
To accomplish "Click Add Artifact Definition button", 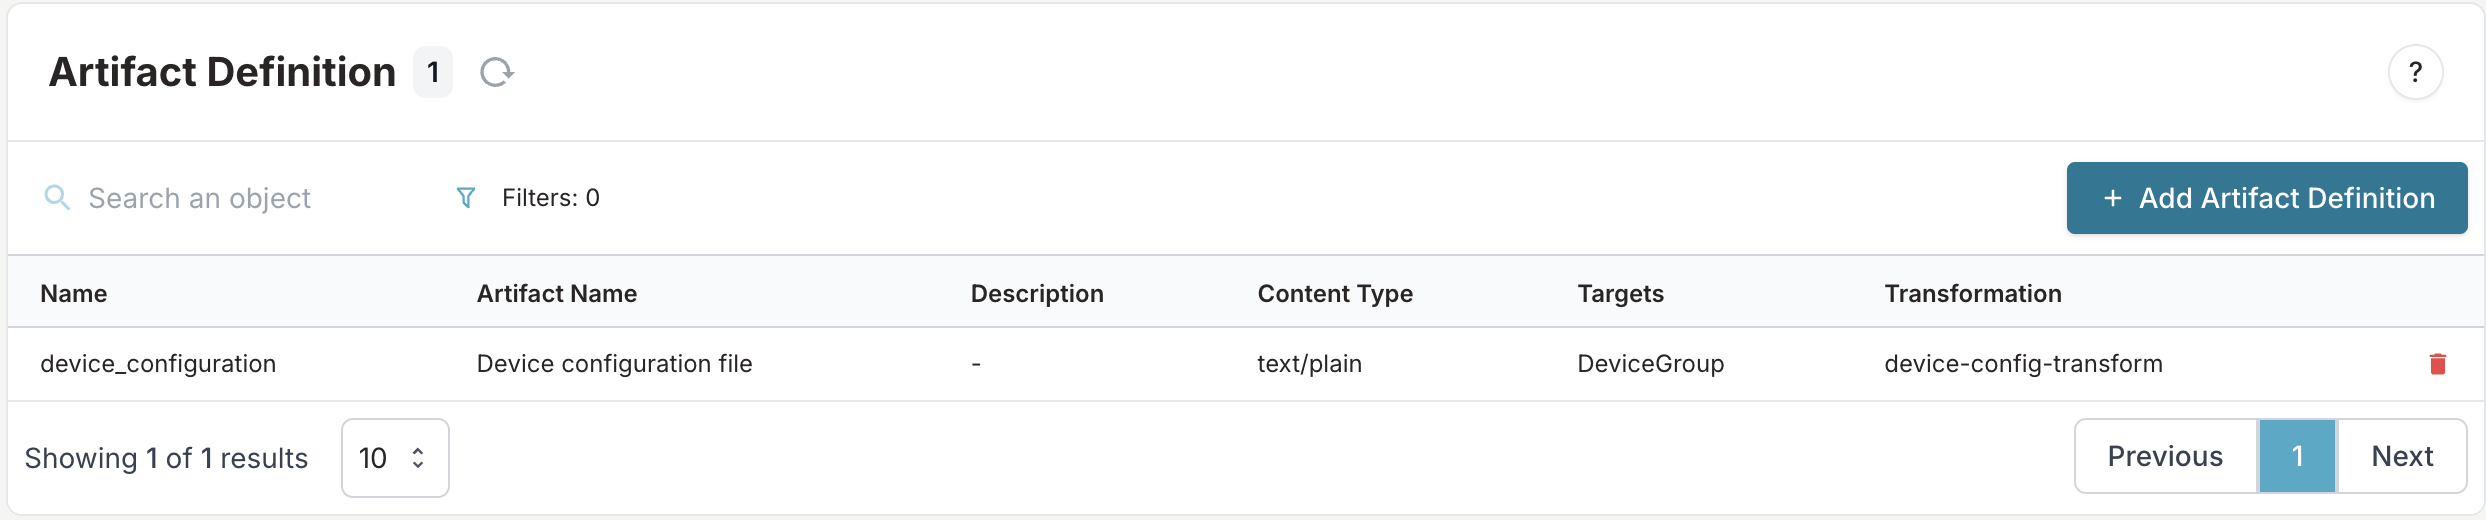I will point(2266,198).
